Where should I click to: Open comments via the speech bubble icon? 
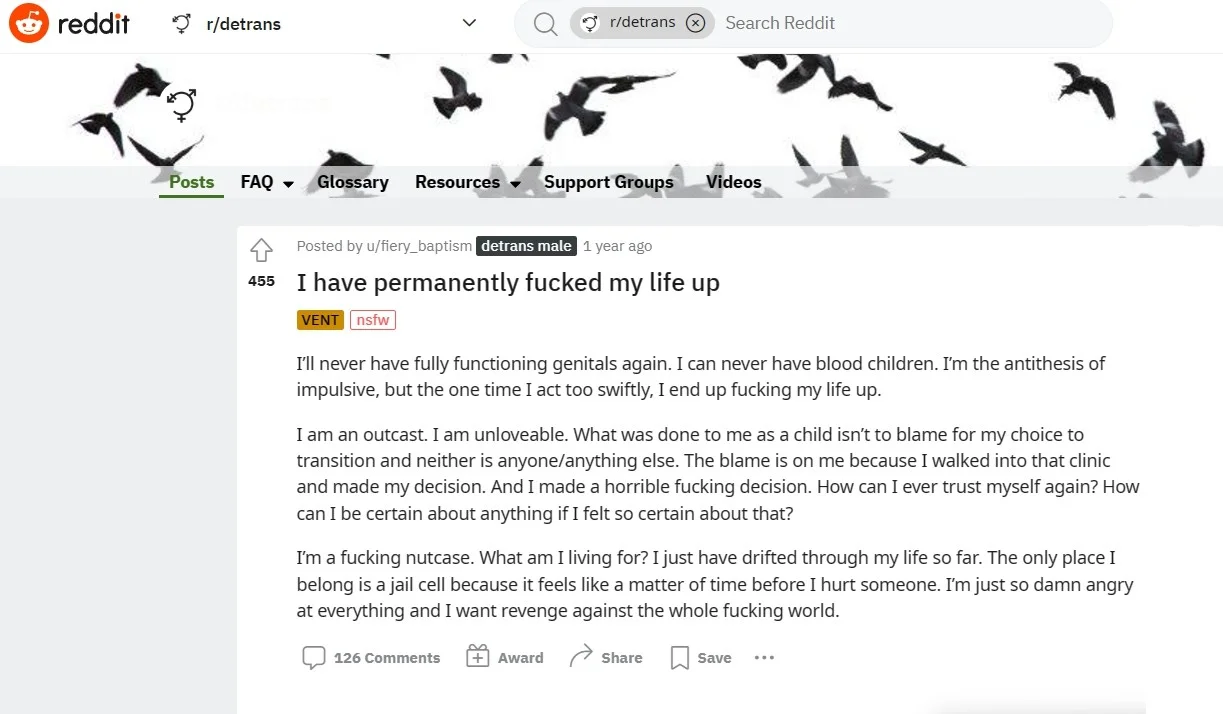[x=314, y=657]
